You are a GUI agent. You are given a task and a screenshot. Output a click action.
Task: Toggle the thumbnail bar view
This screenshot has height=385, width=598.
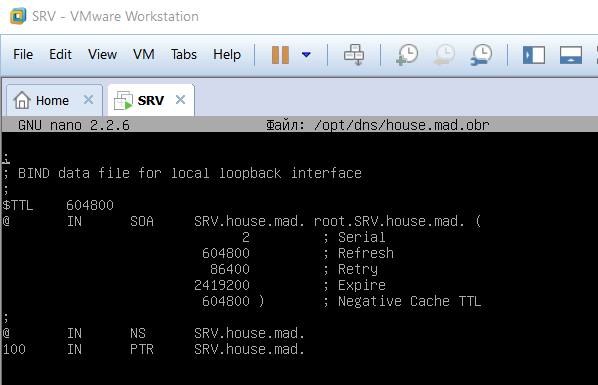[571, 55]
